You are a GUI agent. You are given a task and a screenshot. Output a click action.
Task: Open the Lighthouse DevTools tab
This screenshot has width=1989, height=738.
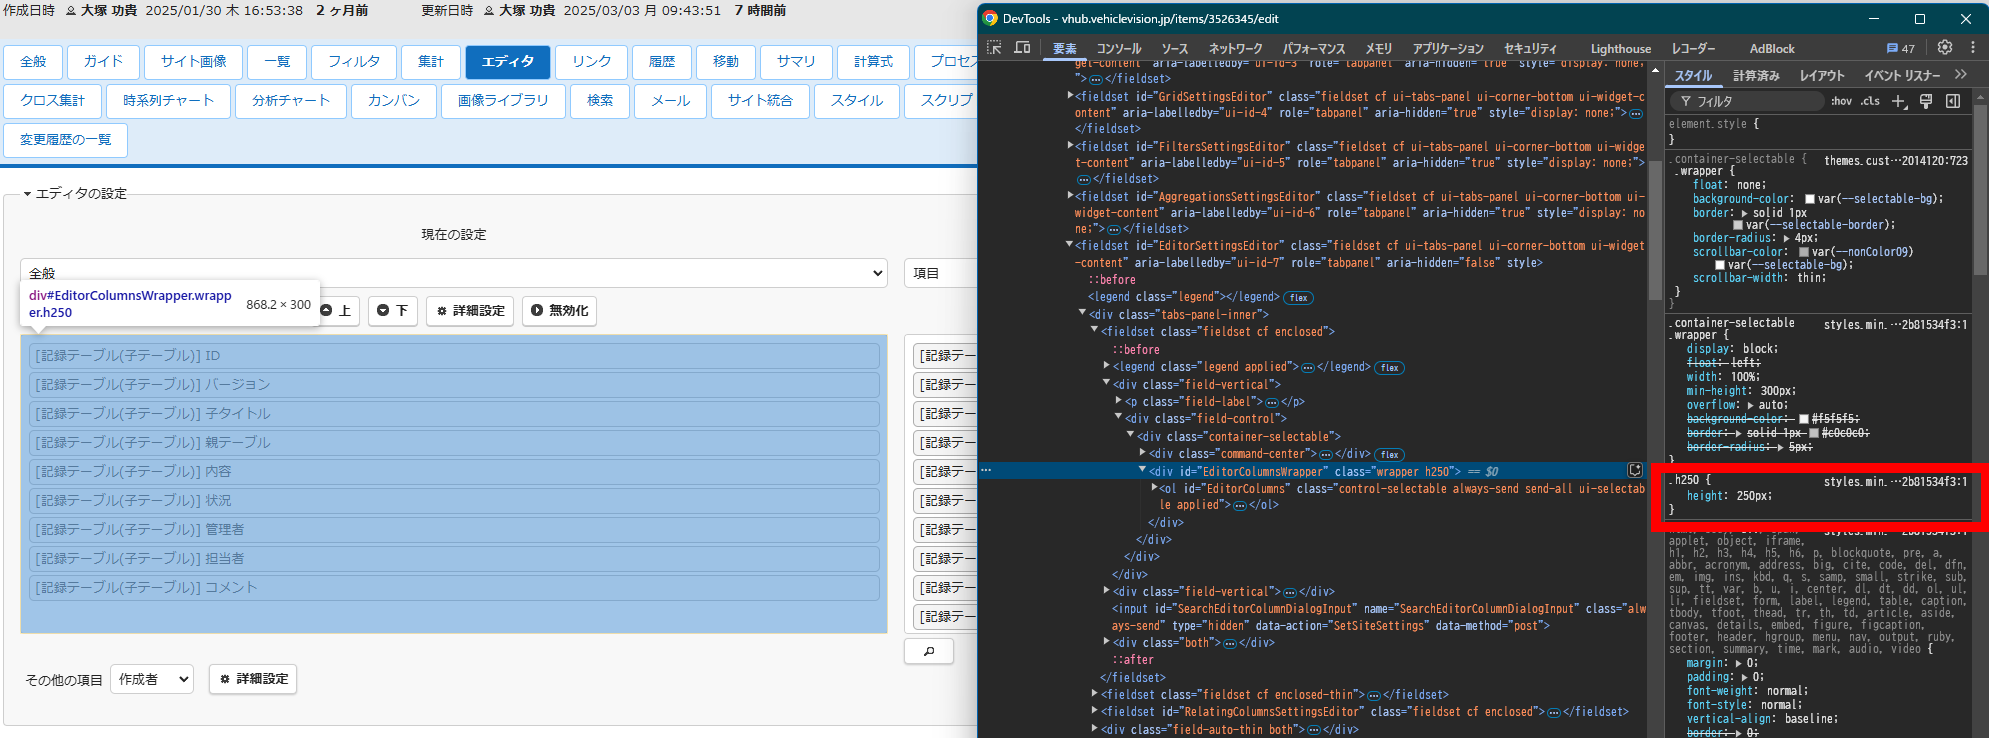point(1621,49)
